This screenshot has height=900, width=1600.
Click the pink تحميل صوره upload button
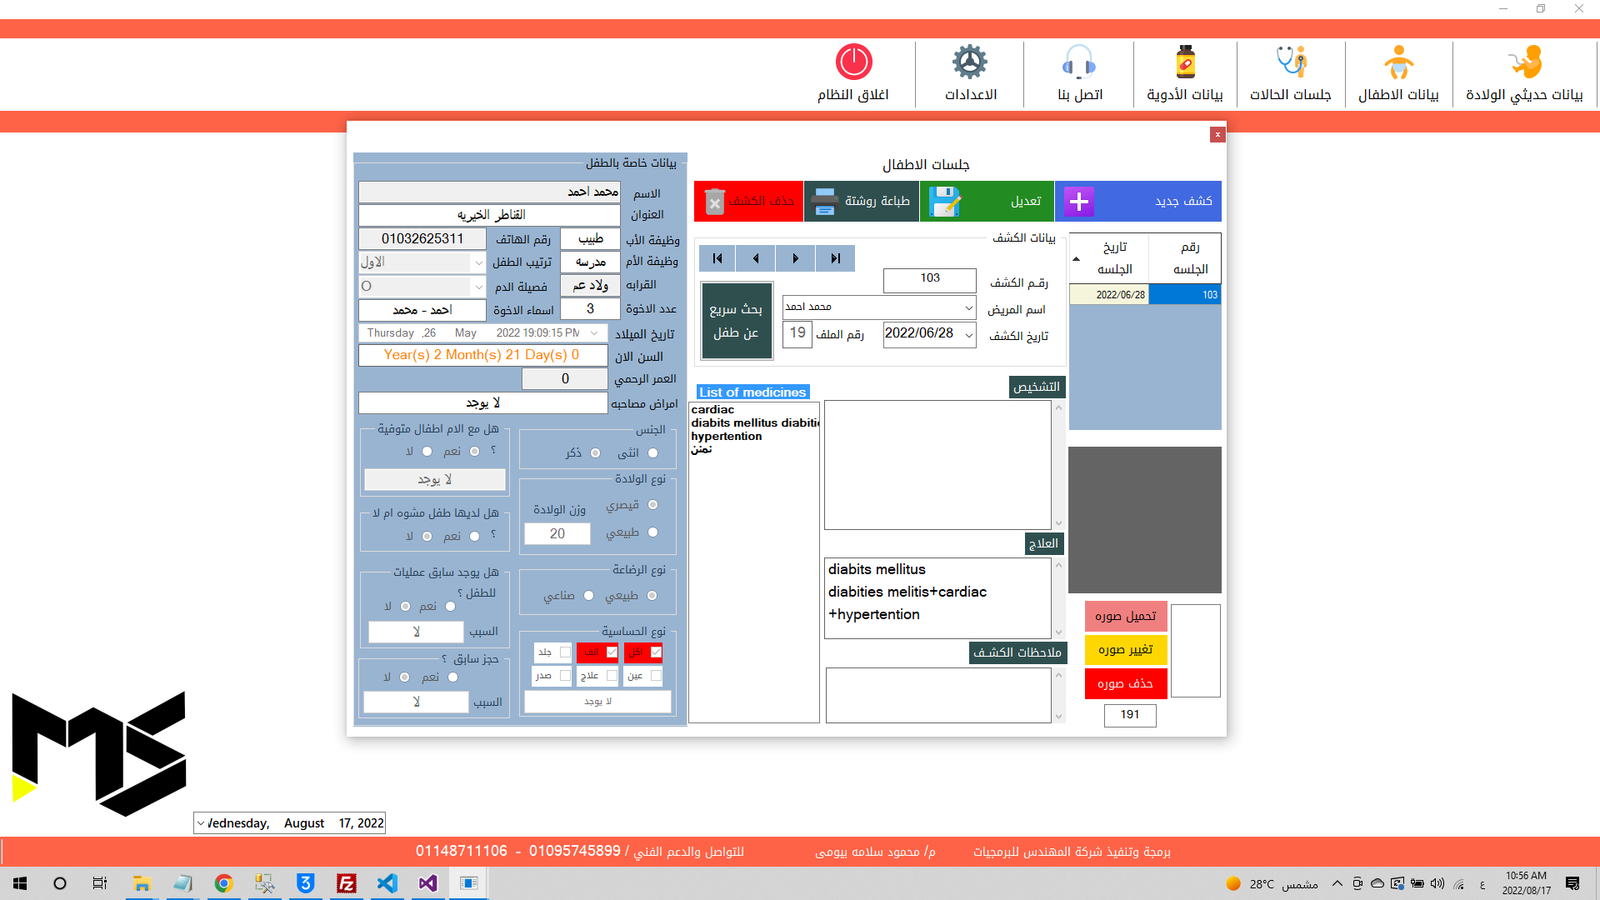[1125, 616]
